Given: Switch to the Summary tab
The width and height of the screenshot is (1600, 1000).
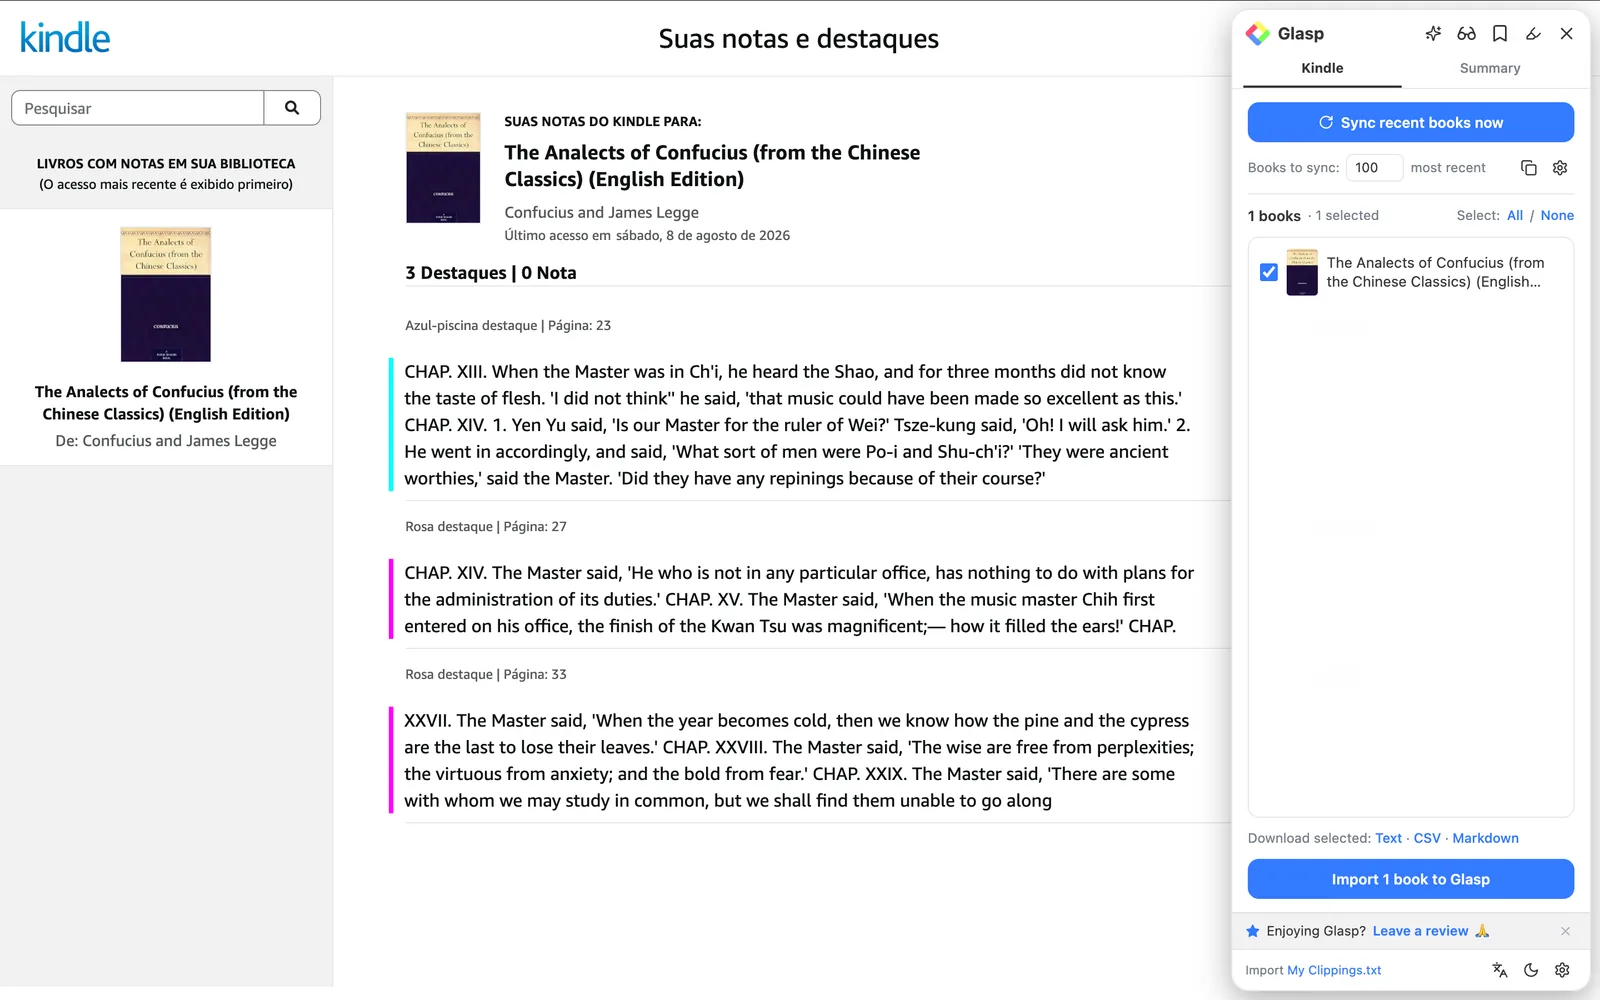Looking at the screenshot, I should pyautogui.click(x=1489, y=68).
